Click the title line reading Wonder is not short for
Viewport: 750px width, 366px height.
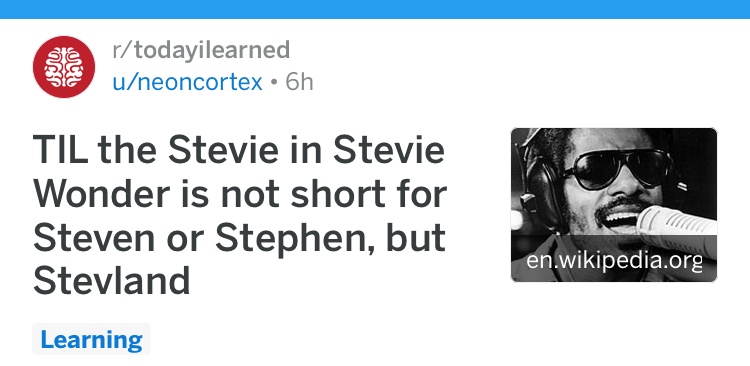point(240,194)
